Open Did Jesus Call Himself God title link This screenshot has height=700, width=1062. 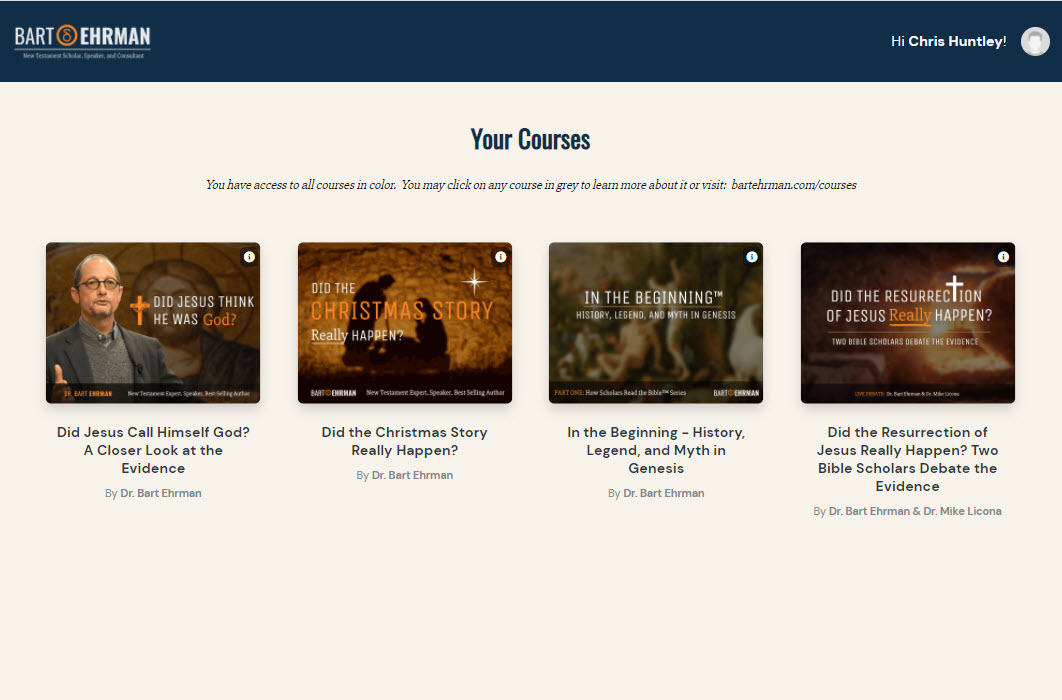pos(153,450)
